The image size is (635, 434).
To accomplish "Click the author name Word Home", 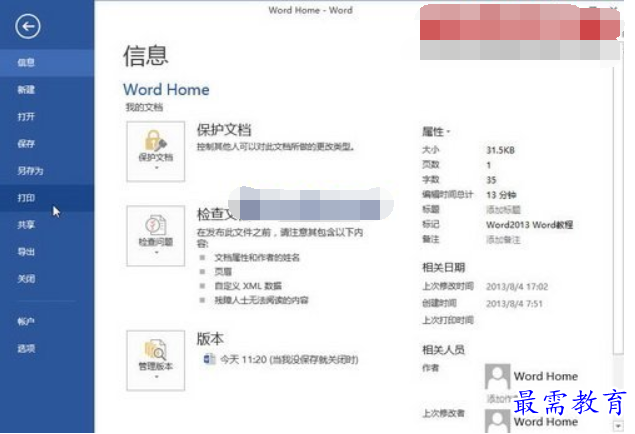I will click(x=546, y=377).
